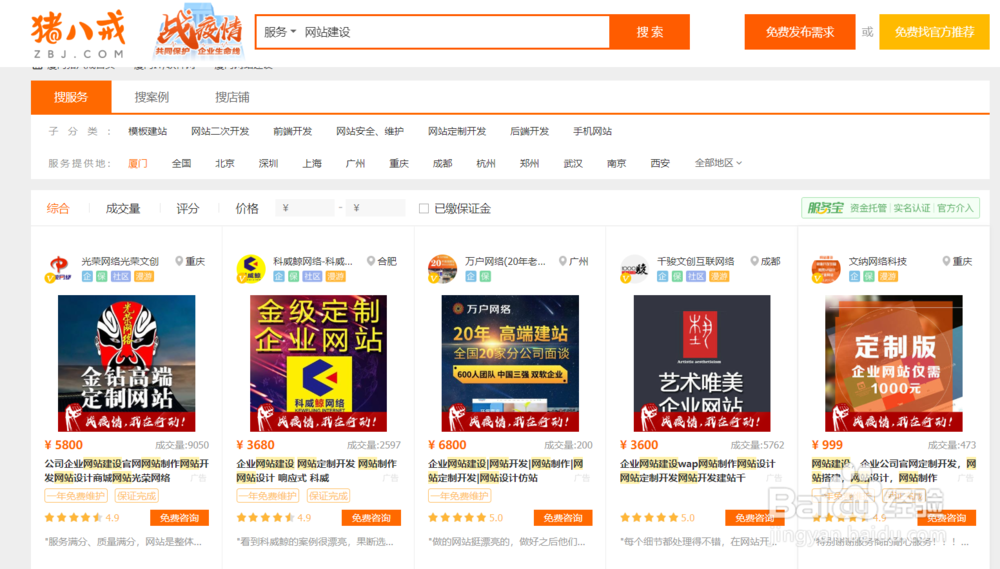This screenshot has height=569, width=1000.
Task: Click the 千骏文创互联网络 shop name
Action: pos(695,261)
